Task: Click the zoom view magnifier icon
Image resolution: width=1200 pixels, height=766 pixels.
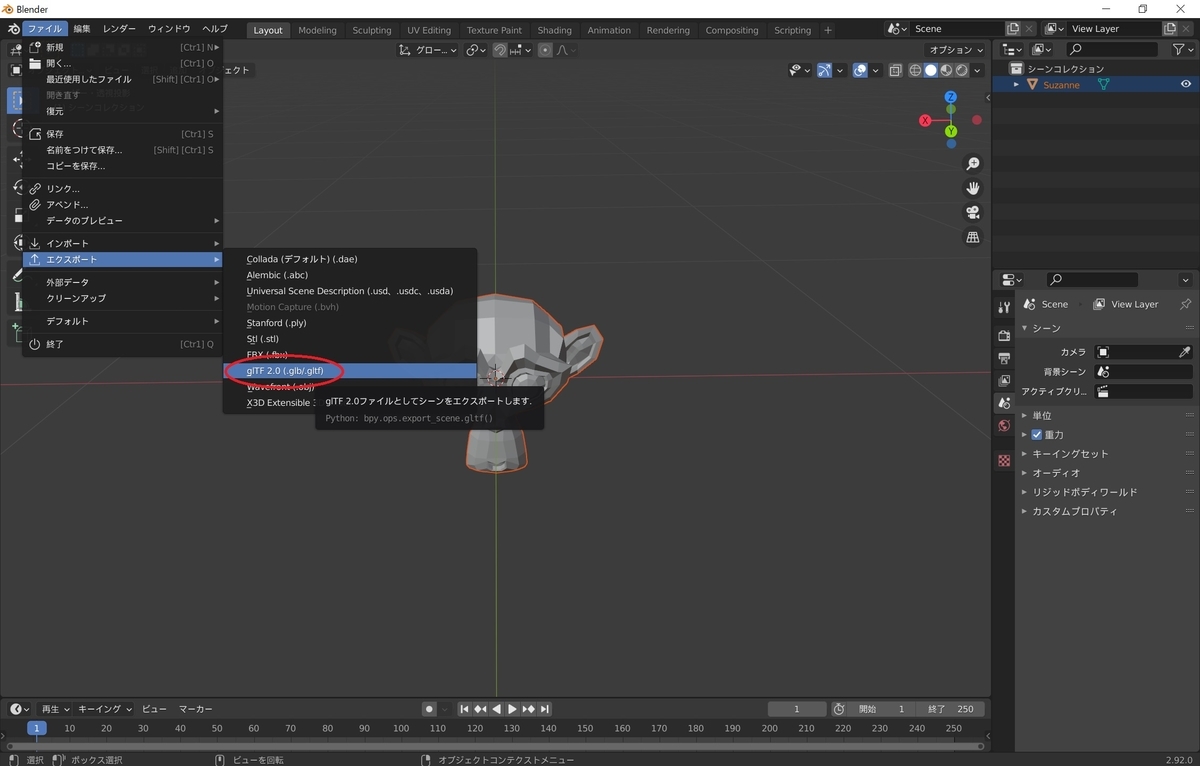Action: pyautogui.click(x=972, y=164)
